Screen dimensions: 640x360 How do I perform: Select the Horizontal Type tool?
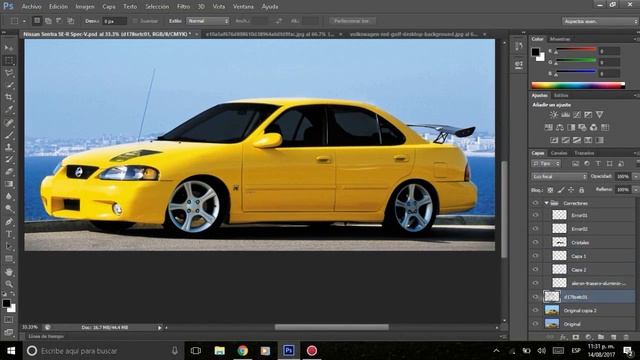9,234
